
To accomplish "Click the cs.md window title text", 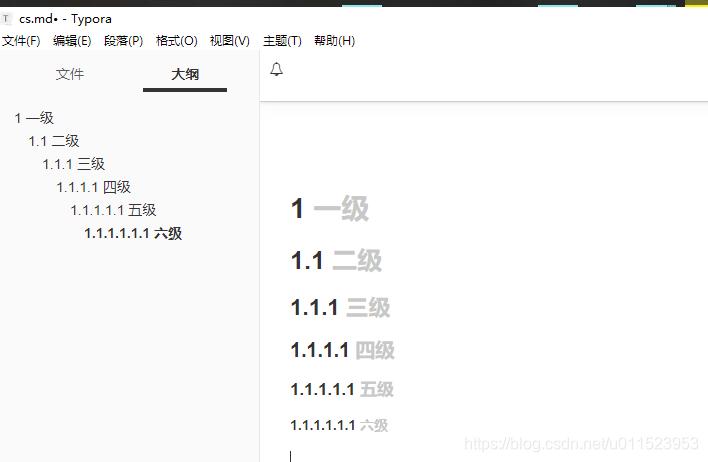I will (x=65, y=19).
